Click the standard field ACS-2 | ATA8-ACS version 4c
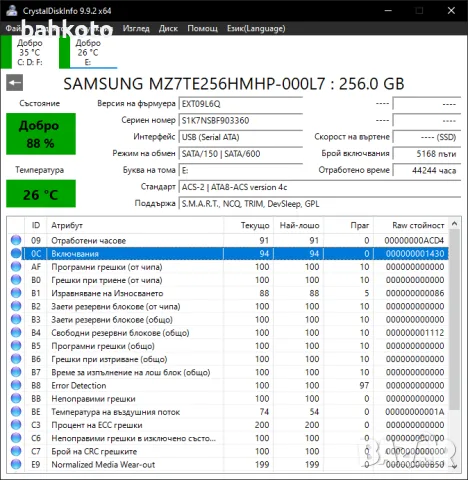Screen dimensions: 468x480 click(x=320, y=187)
